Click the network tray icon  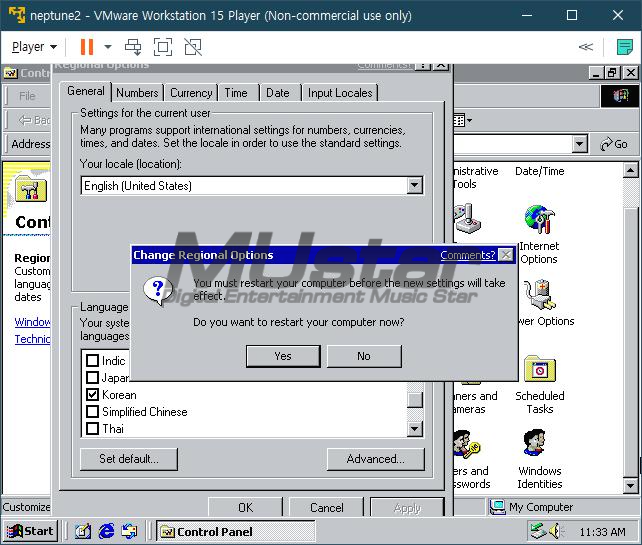click(x=538, y=531)
